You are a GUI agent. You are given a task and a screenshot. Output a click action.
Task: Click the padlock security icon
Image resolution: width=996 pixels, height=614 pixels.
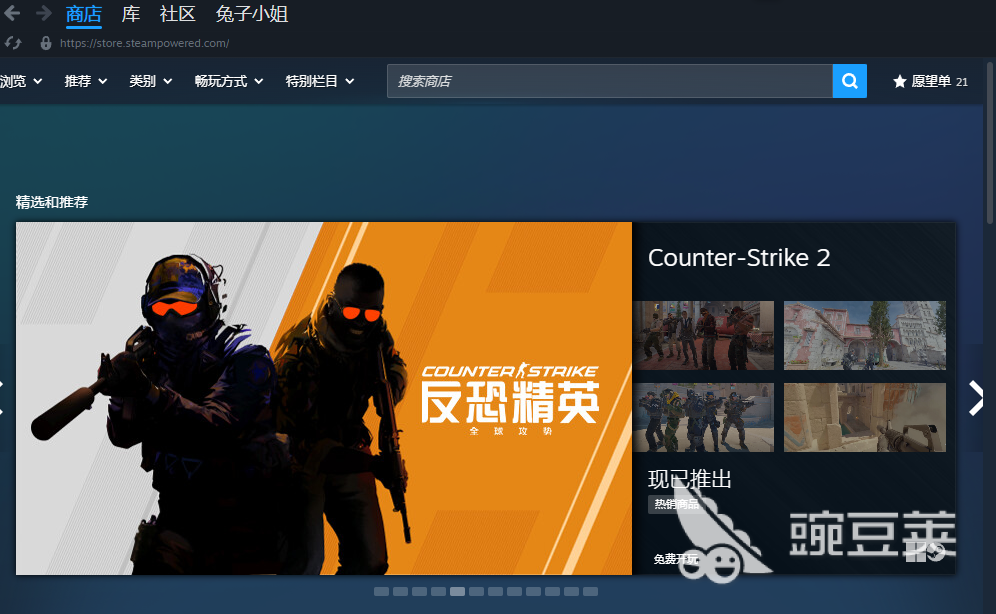tap(46, 43)
